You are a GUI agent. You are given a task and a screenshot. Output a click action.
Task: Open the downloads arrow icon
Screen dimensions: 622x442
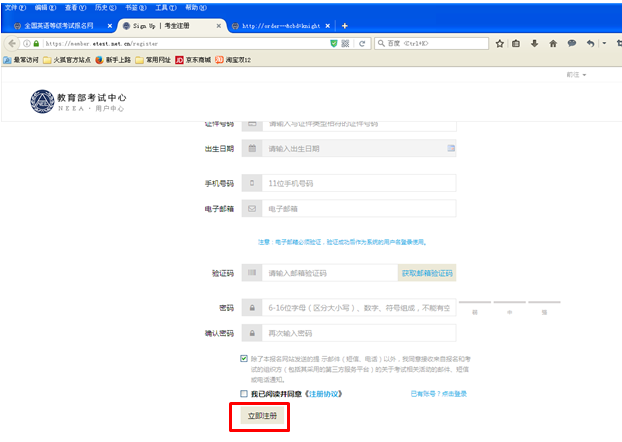click(535, 44)
